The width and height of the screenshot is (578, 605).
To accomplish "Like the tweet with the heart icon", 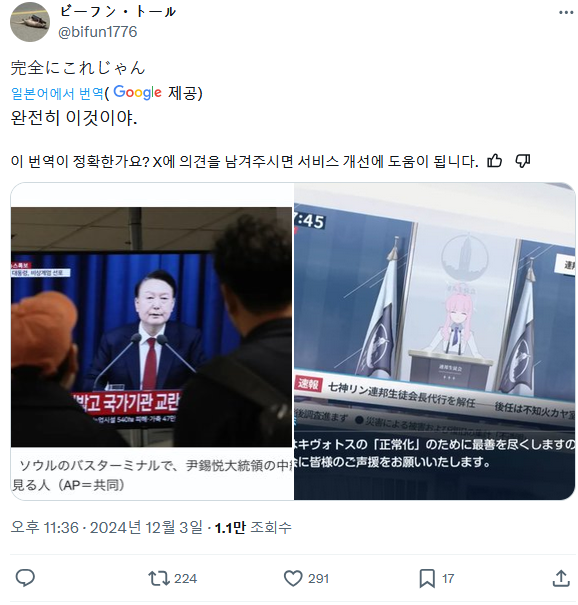I will [x=293, y=578].
